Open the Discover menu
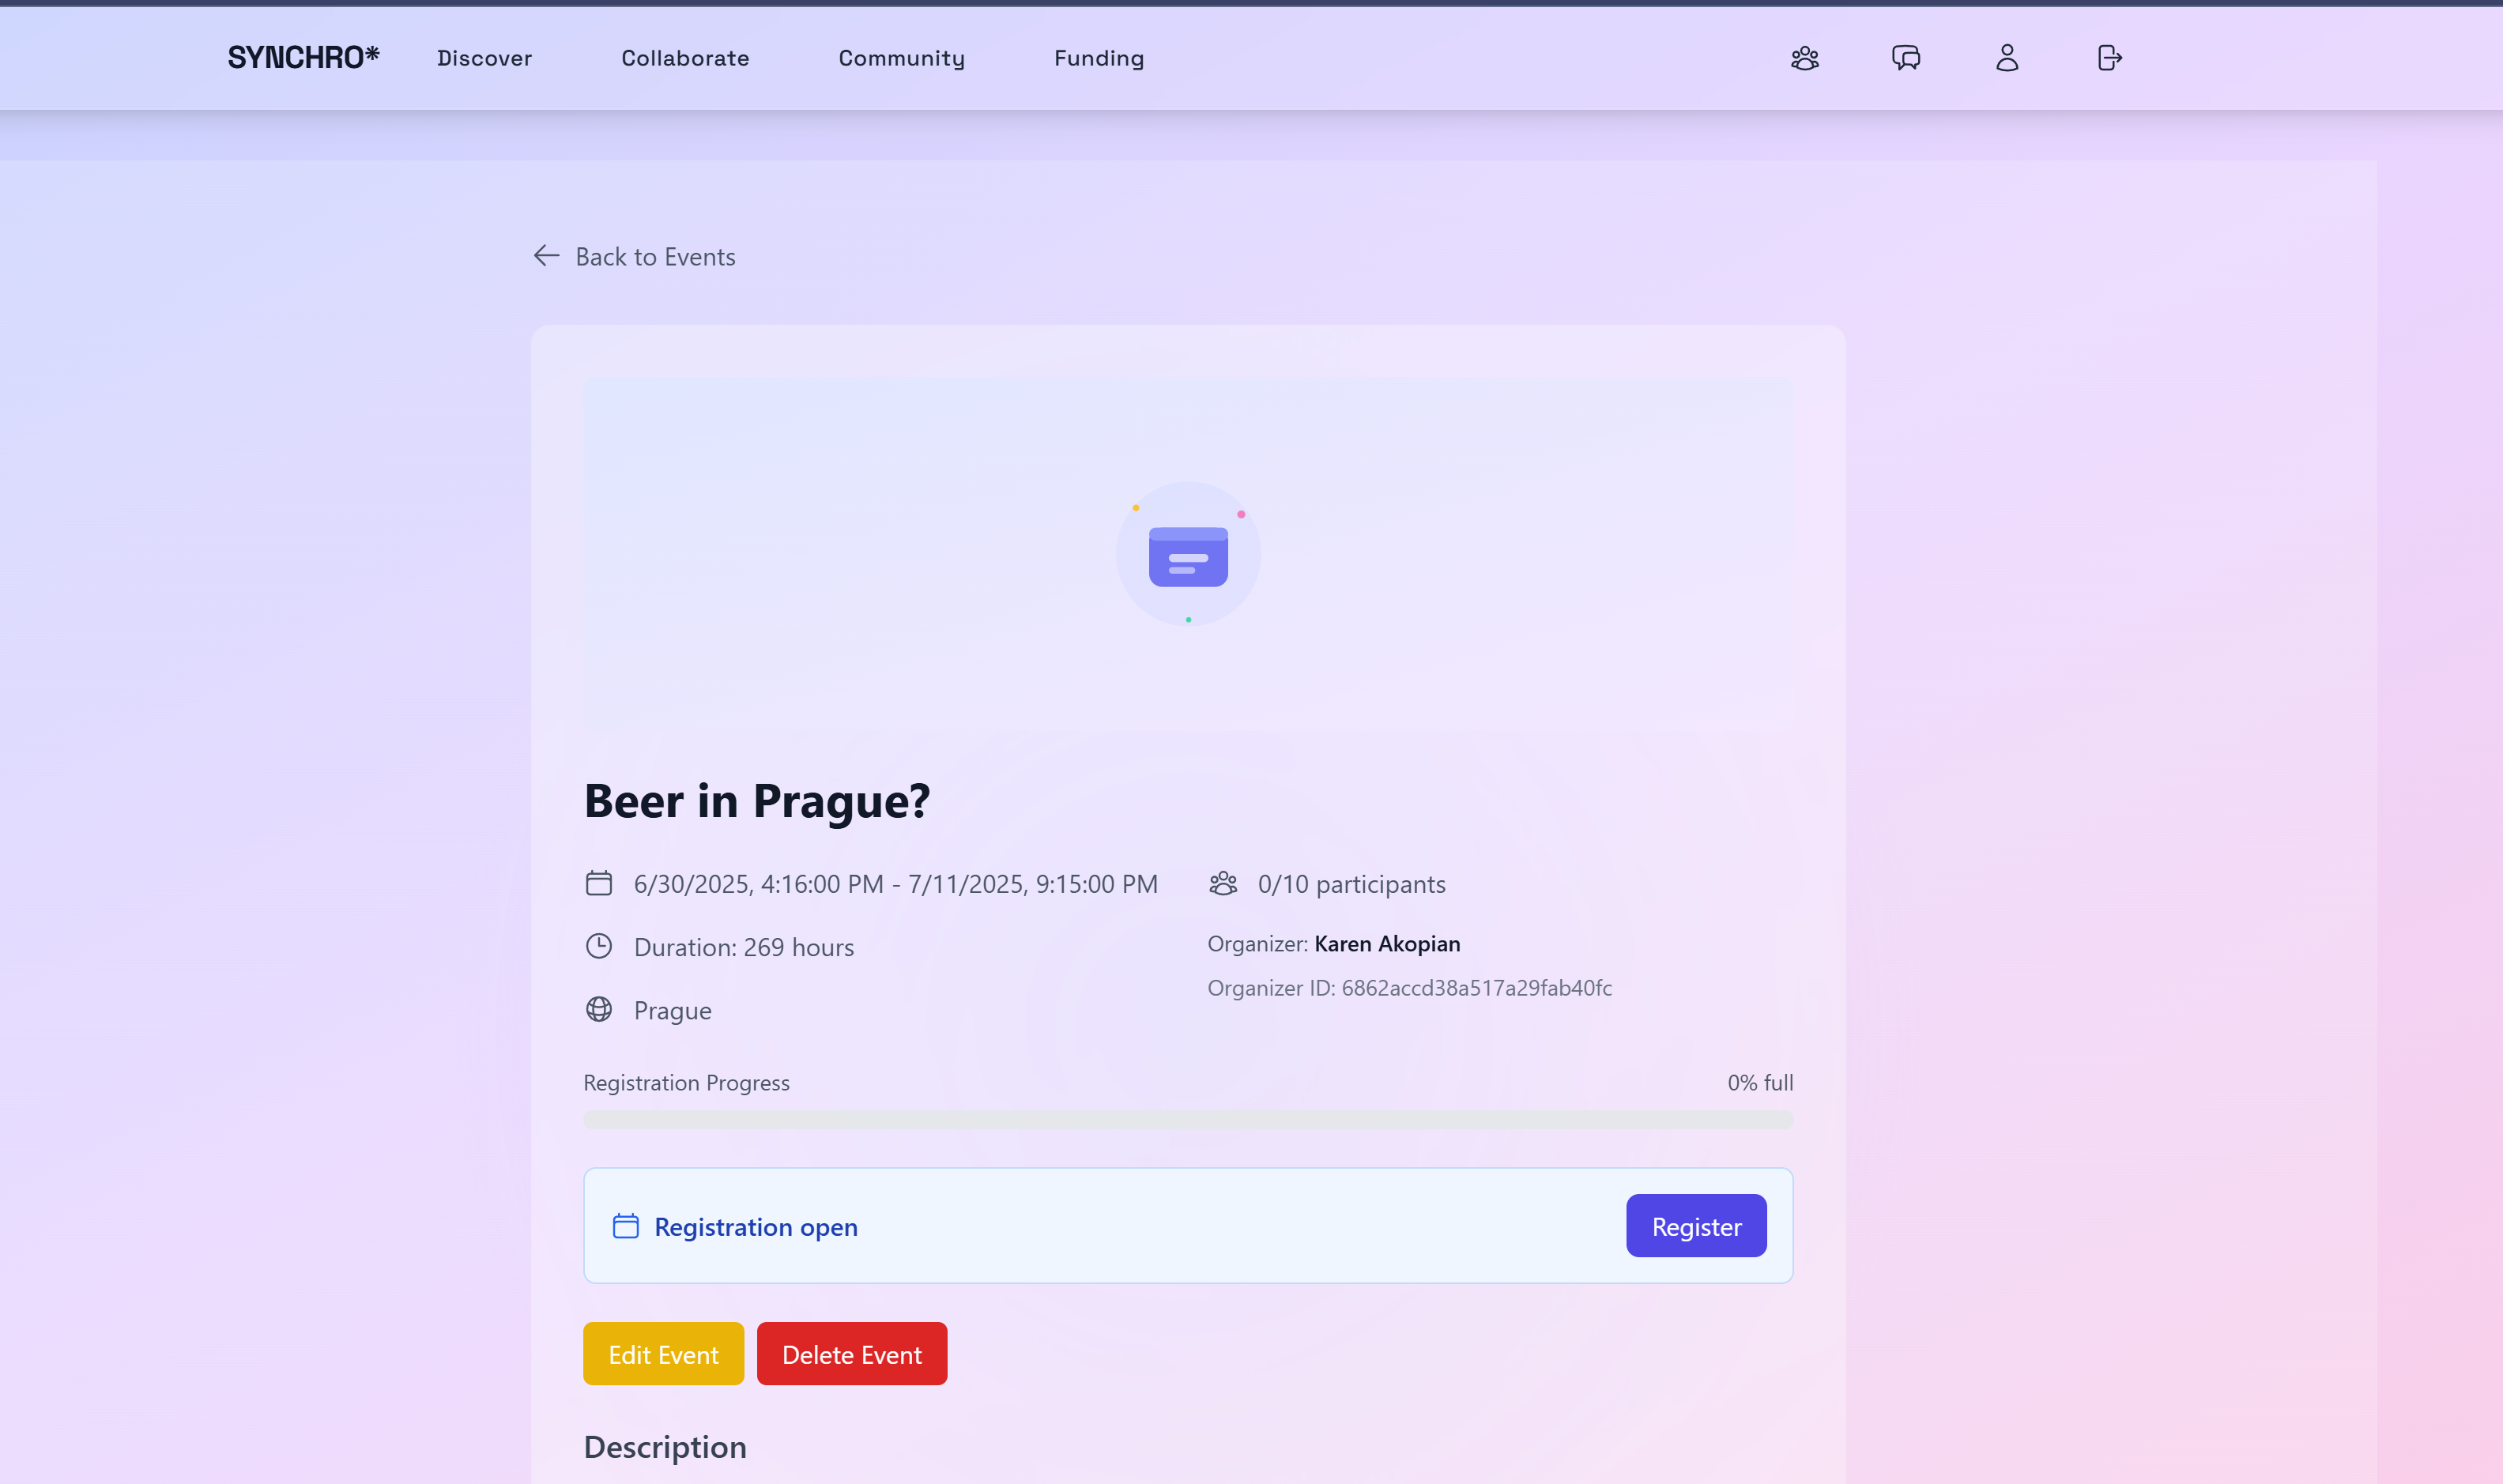This screenshot has height=1484, width=2503. (484, 58)
